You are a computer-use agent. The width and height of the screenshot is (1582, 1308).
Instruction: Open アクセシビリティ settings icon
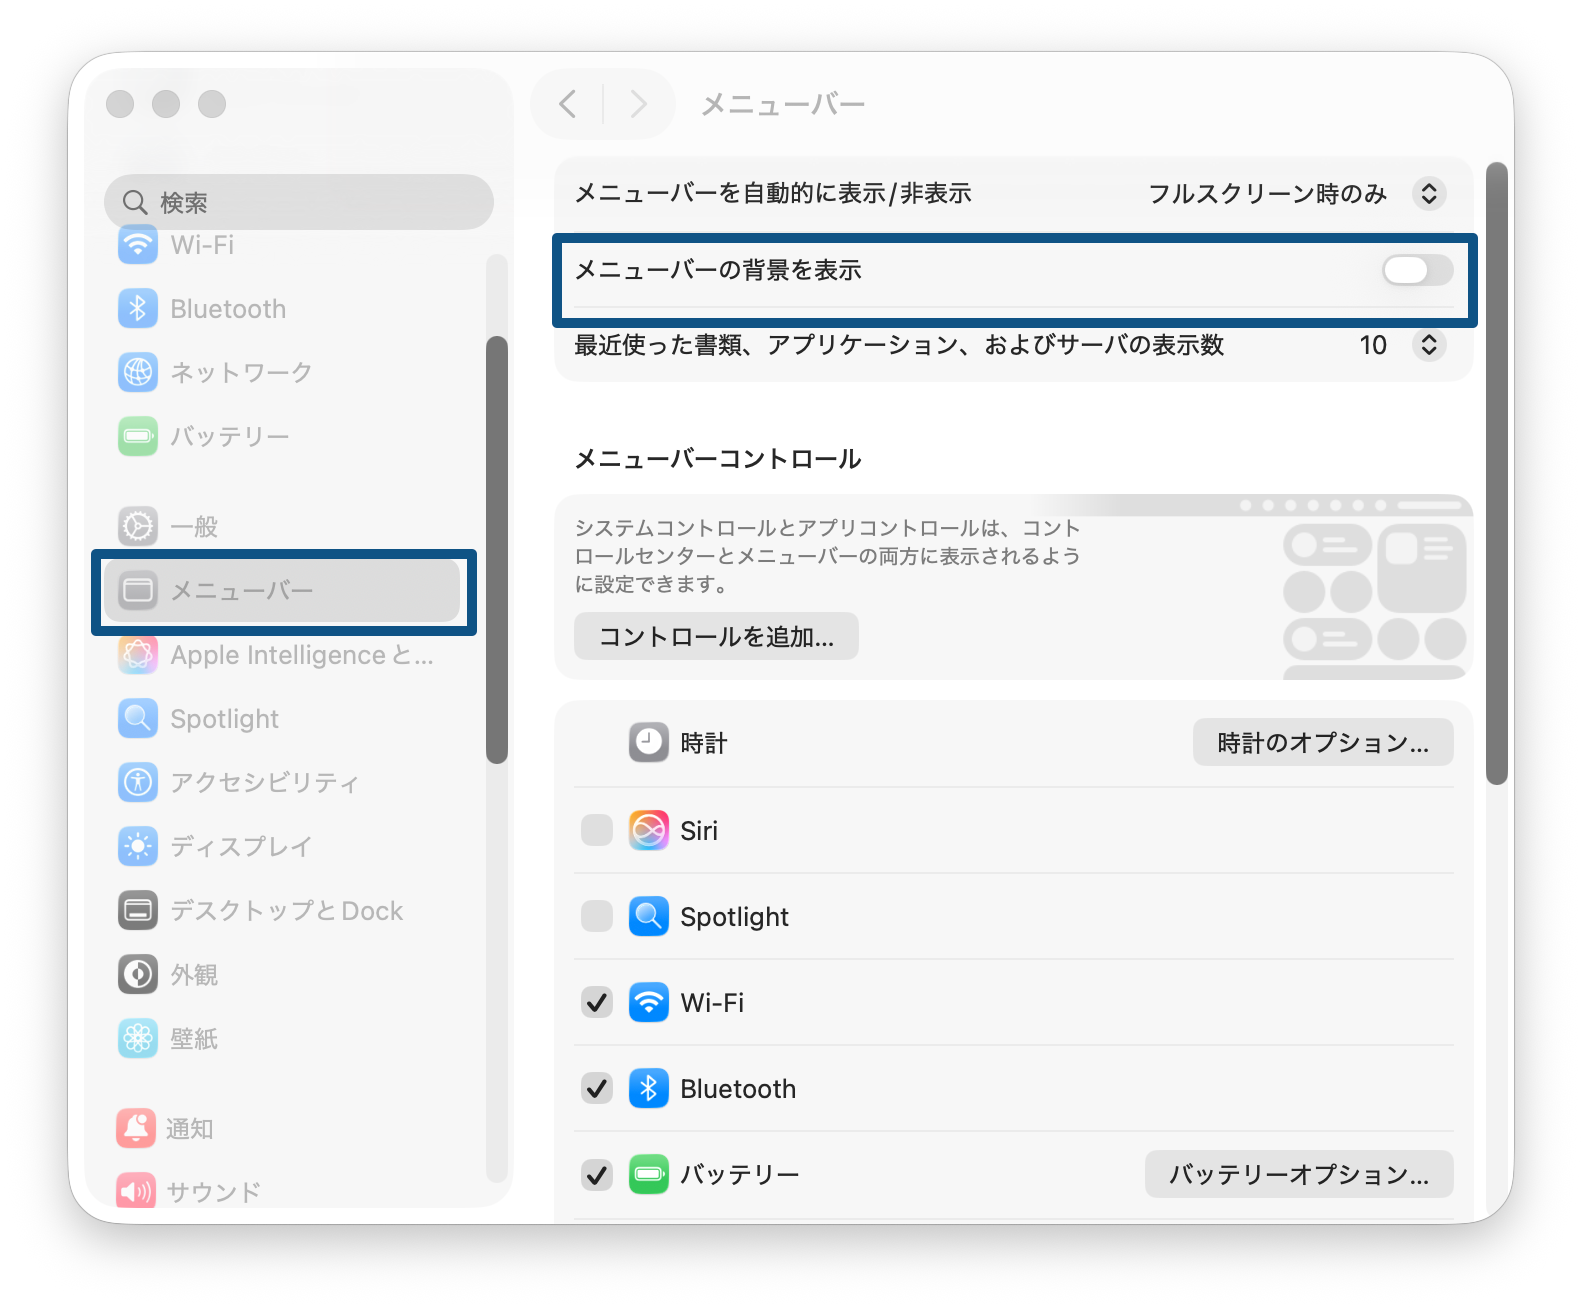[138, 782]
